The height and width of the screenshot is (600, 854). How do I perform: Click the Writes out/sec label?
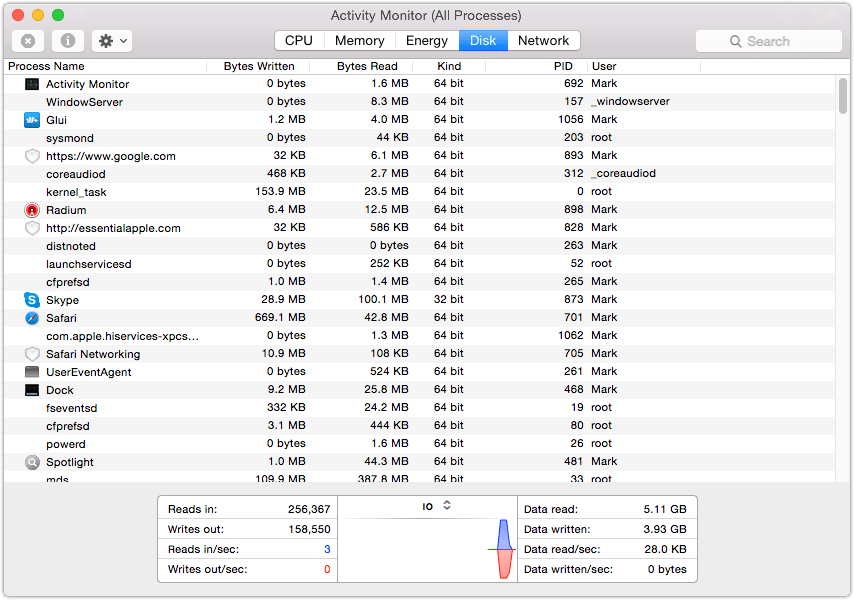[x=208, y=570]
